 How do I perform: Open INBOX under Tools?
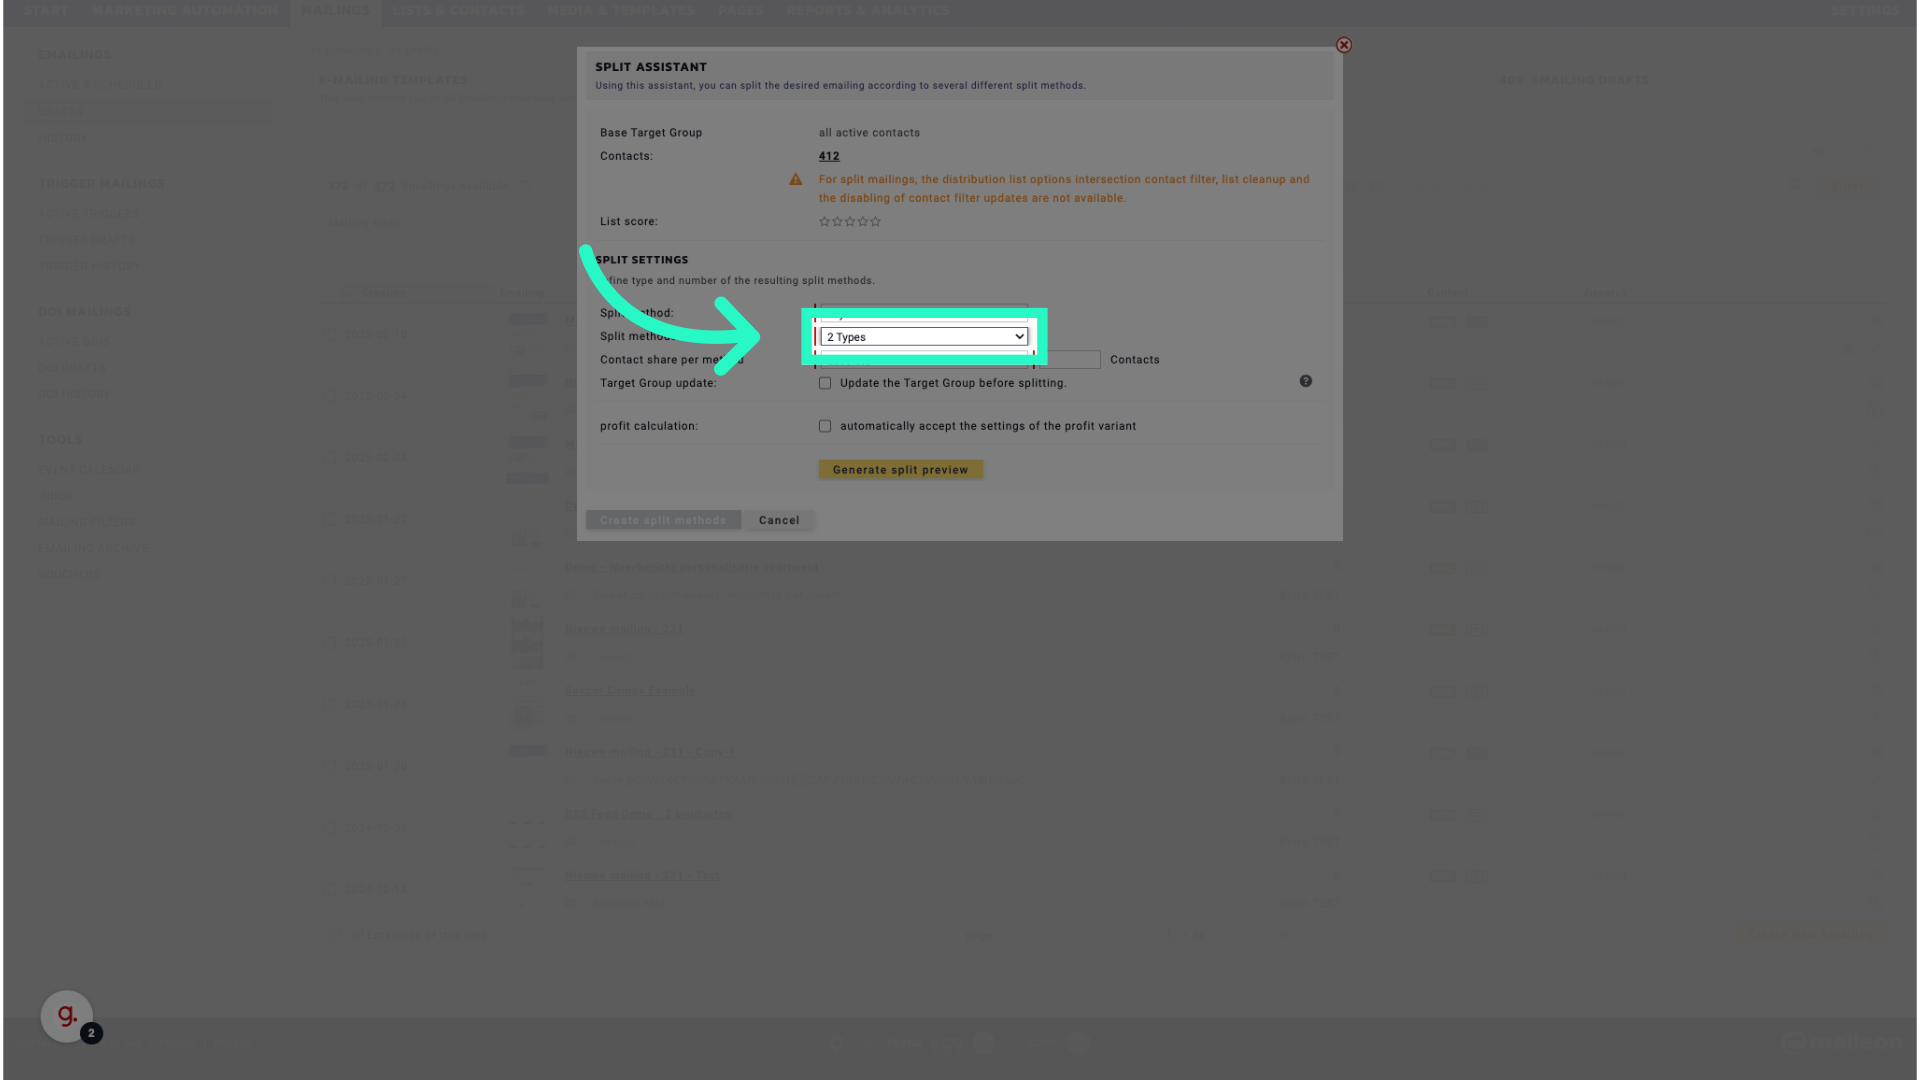tap(55, 496)
